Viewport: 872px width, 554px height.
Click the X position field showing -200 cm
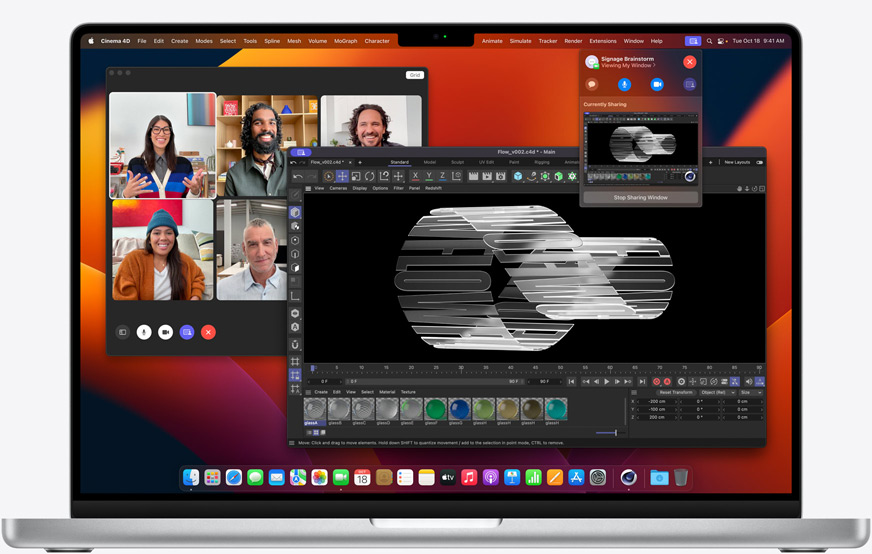[657, 402]
